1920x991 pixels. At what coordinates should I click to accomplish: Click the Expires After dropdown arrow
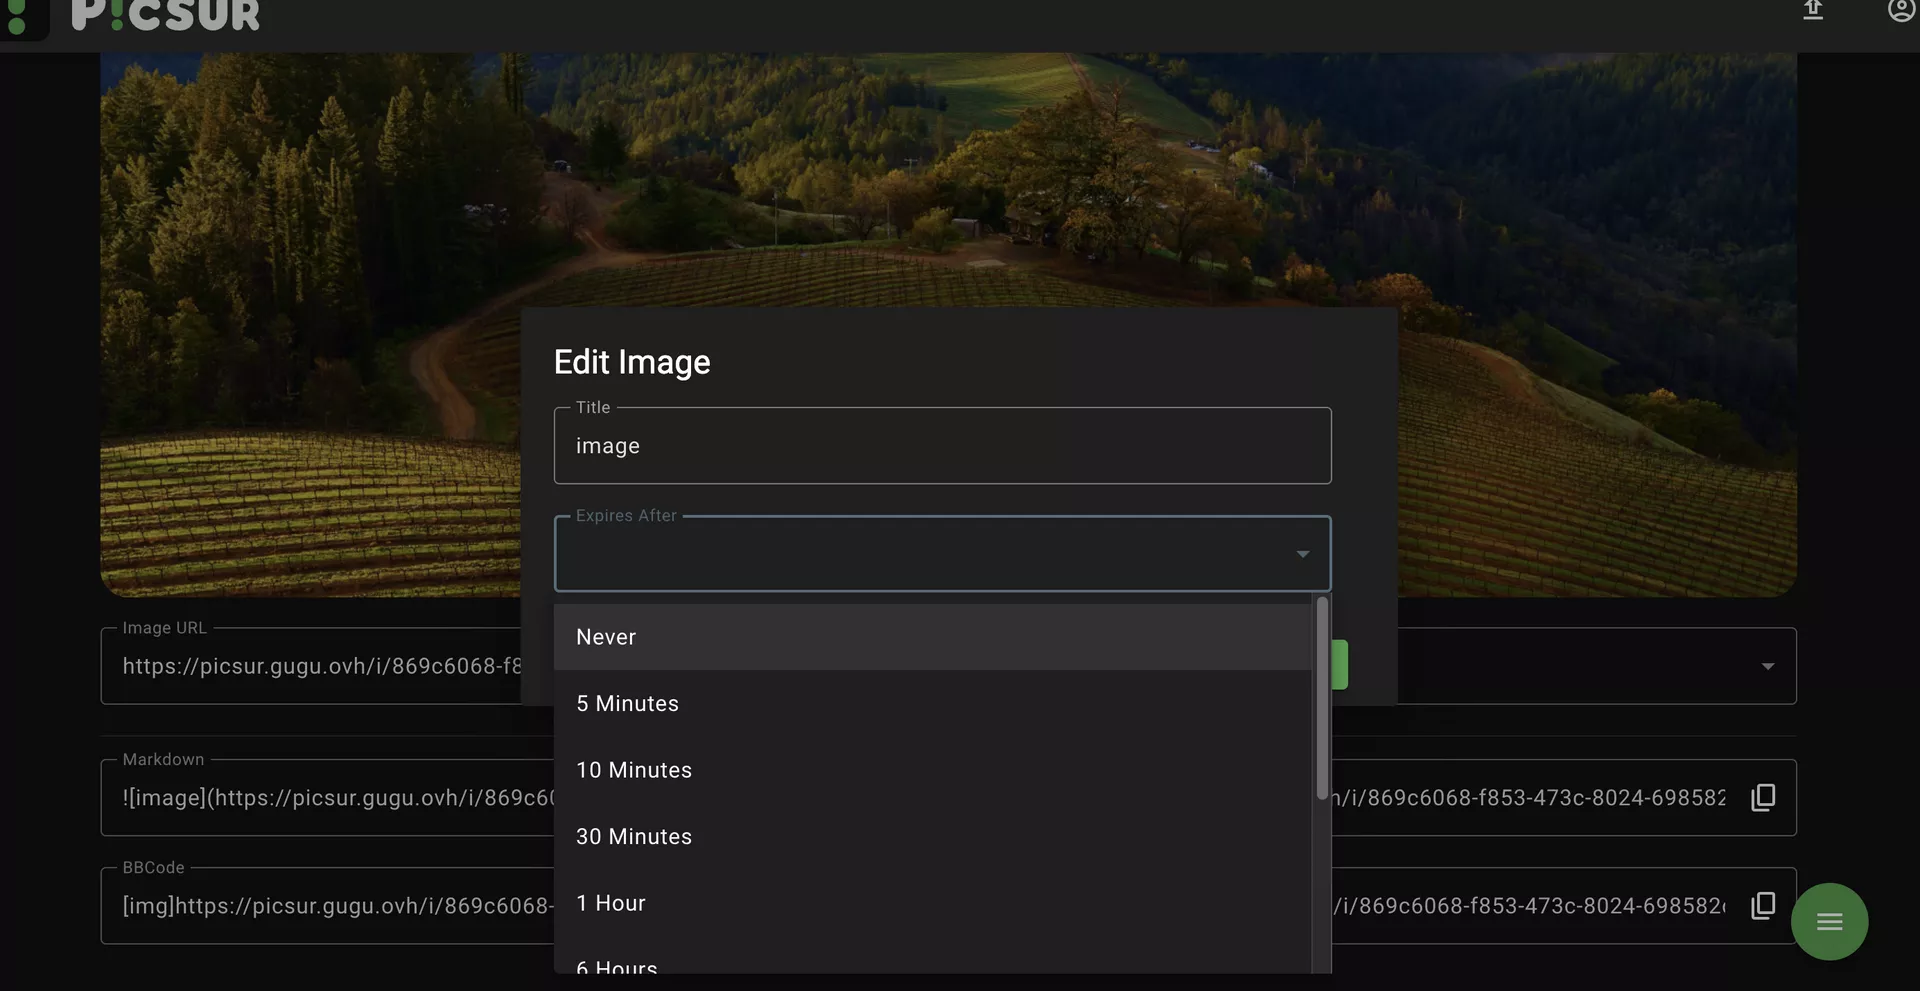click(1302, 554)
